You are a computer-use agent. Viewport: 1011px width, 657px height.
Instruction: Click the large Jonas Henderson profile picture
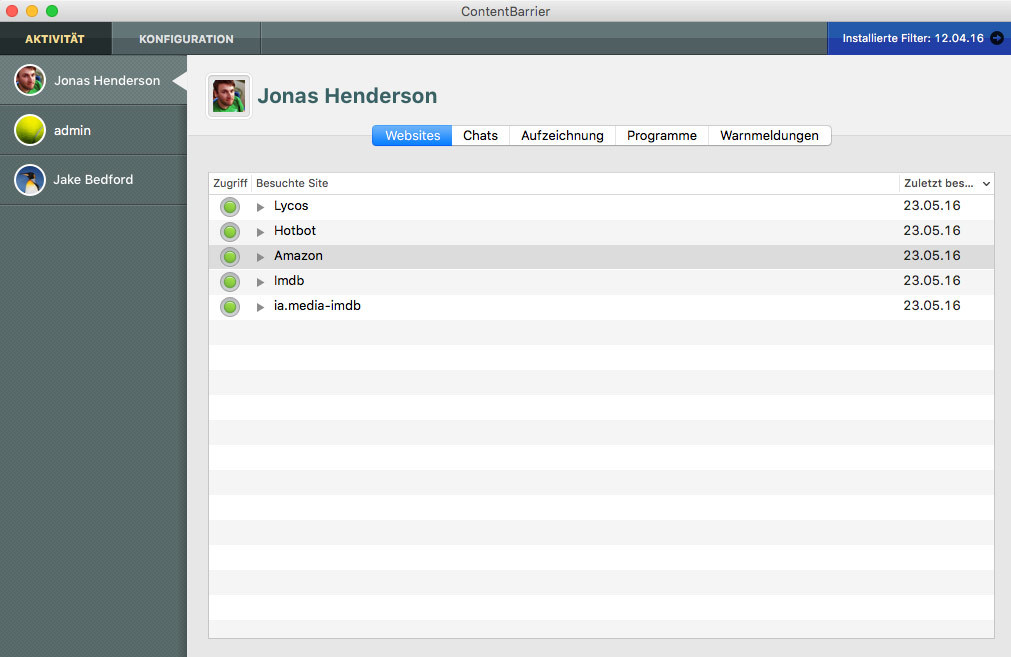(229, 96)
